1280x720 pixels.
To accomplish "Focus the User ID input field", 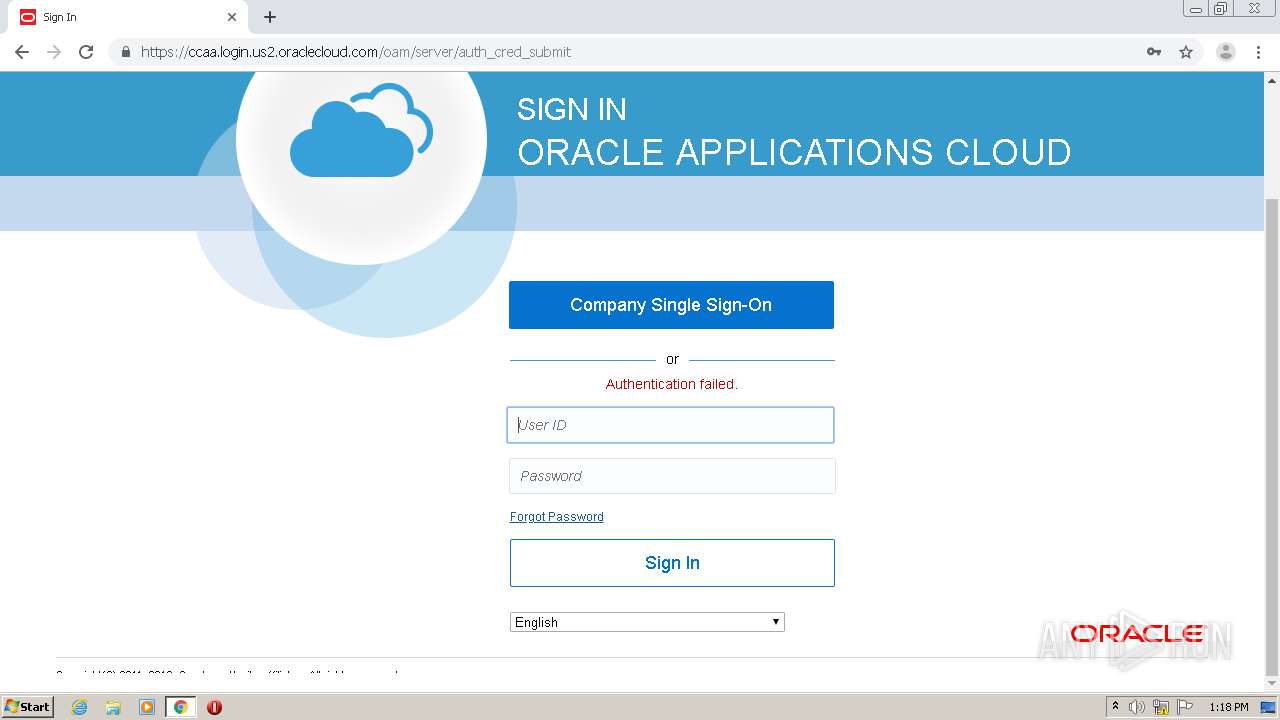I will (x=671, y=425).
